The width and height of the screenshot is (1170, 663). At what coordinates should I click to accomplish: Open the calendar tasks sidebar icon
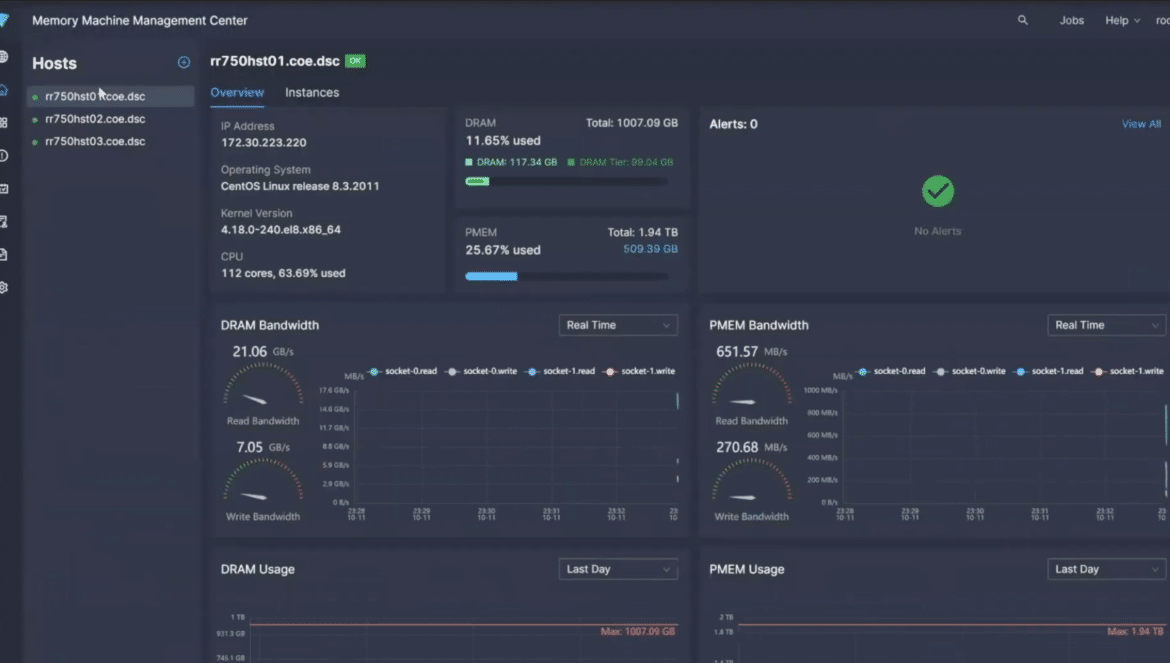[x=4, y=189]
